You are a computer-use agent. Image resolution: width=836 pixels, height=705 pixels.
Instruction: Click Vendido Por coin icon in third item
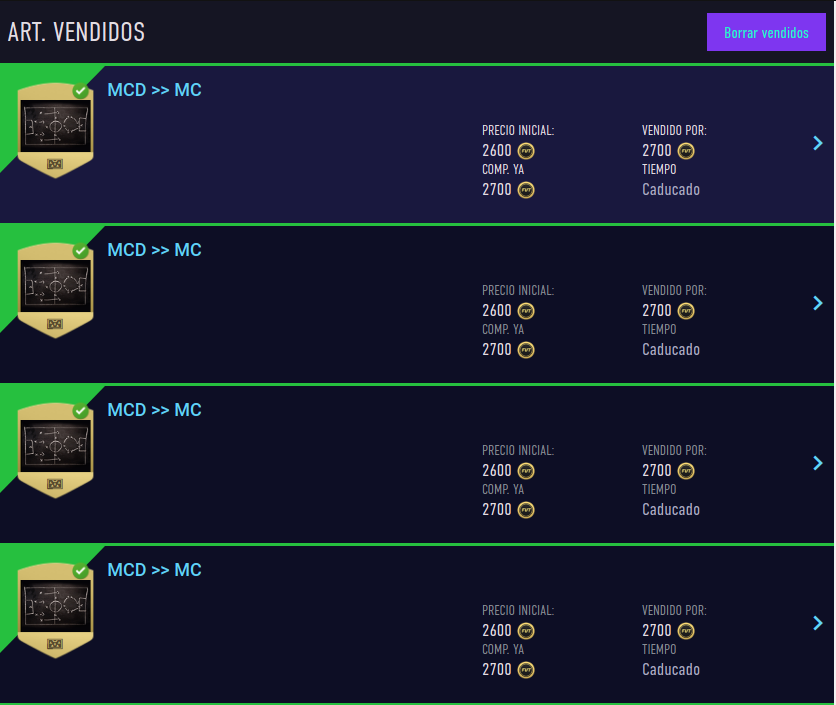686,471
